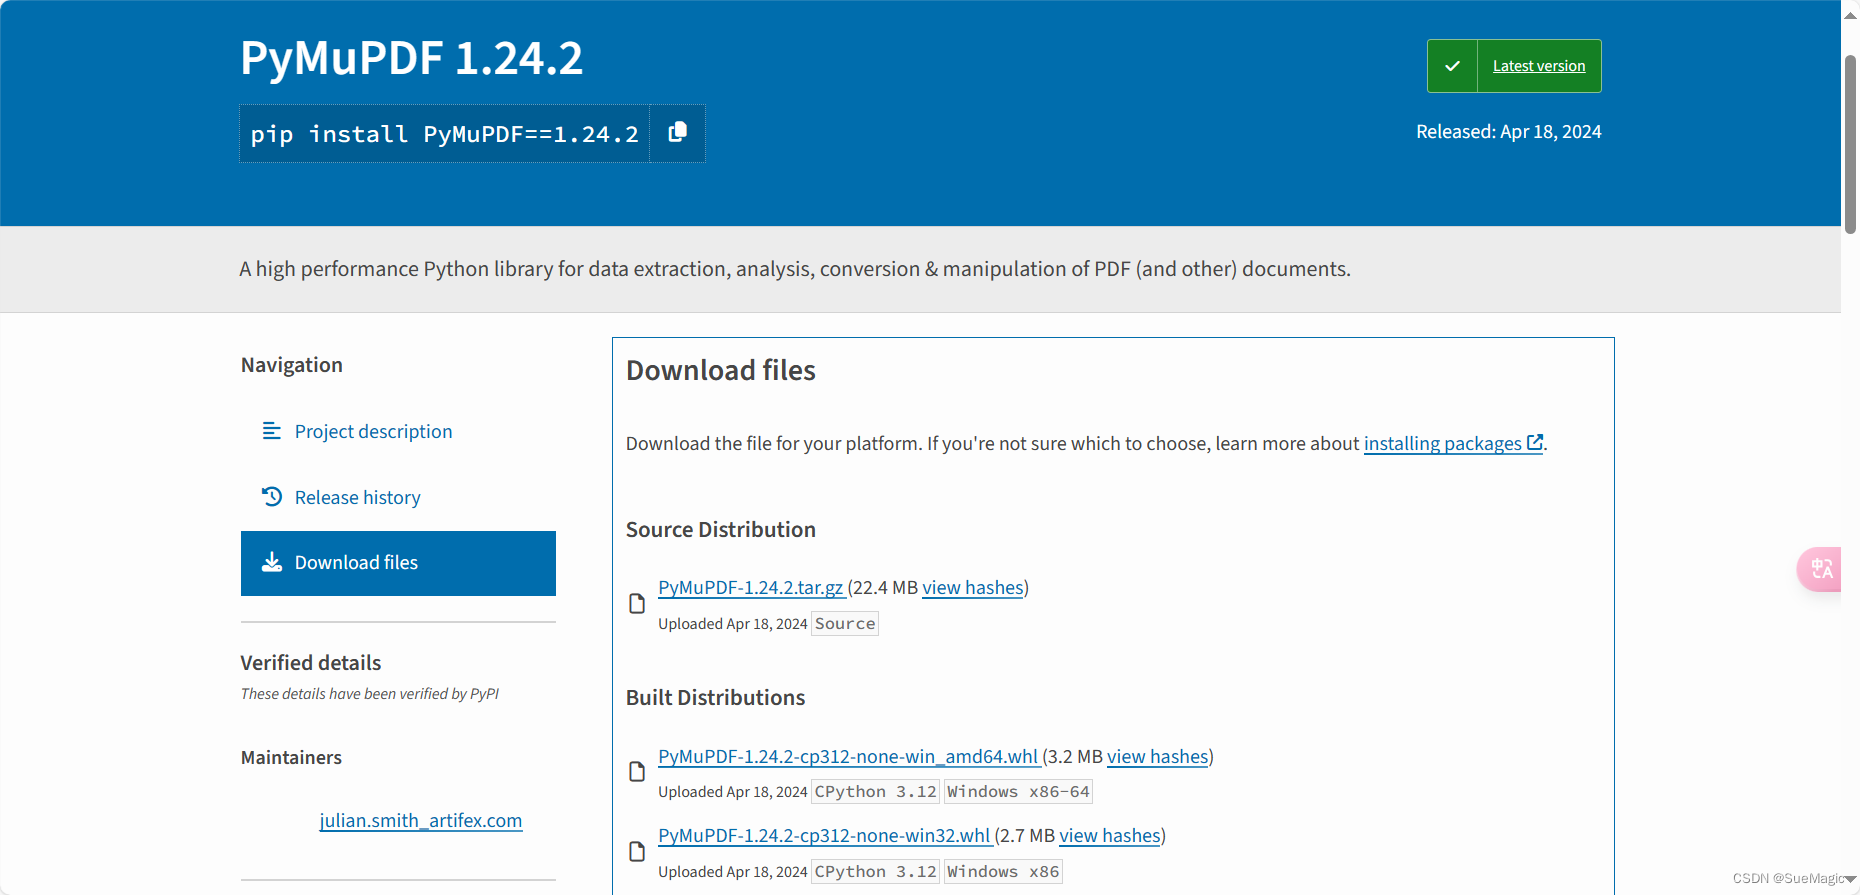Viewport: 1860px width, 895px height.
Task: Open Project description in navigation
Action: click(x=373, y=431)
